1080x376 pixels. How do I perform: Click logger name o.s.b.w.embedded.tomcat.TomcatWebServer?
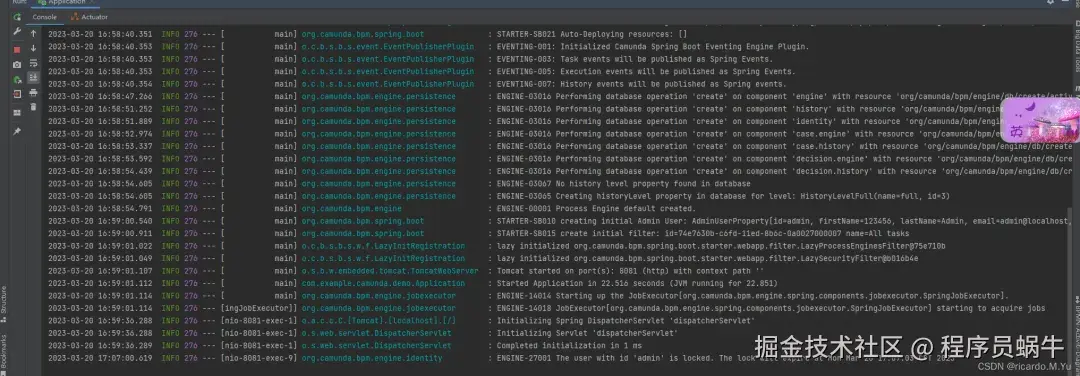(389, 271)
